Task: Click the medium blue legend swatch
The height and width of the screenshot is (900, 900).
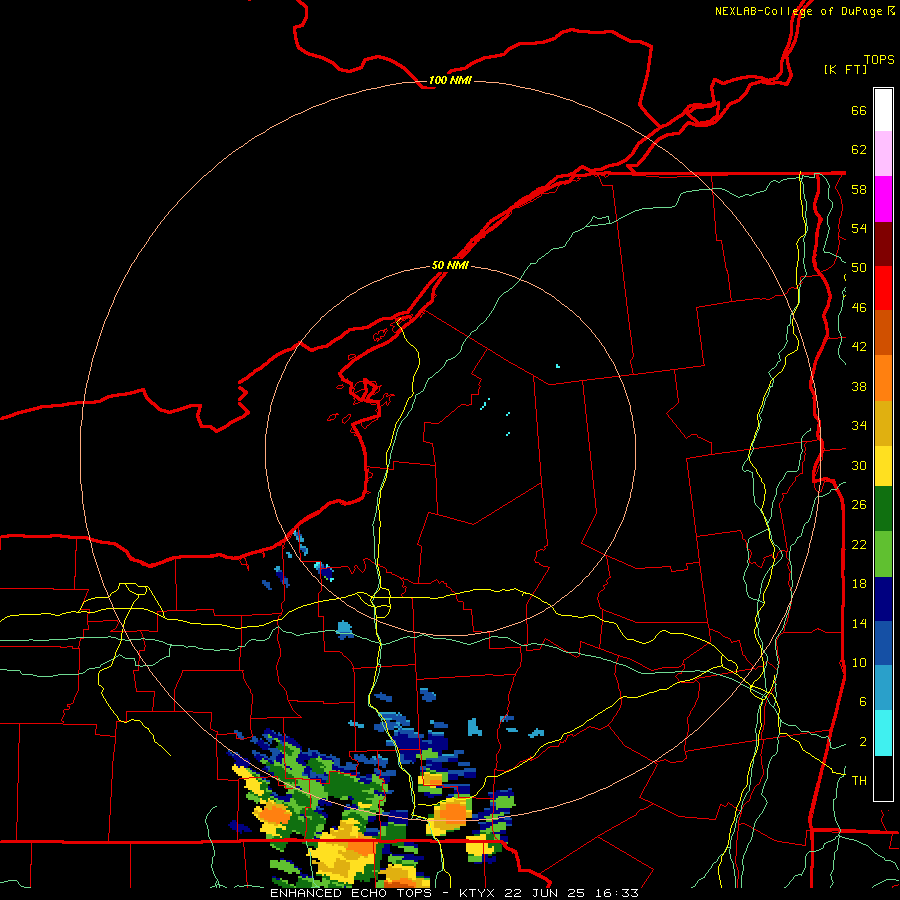Action: click(883, 644)
